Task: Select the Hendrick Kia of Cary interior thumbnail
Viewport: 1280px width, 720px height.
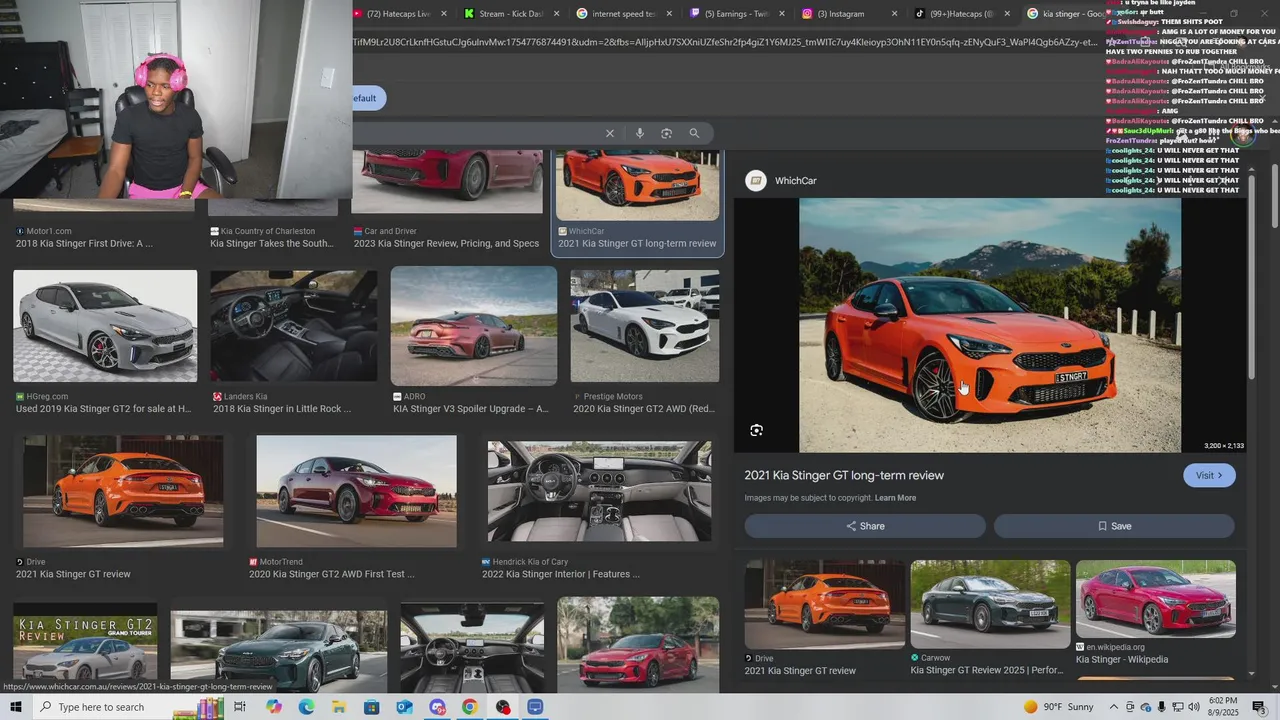Action: 599,490
